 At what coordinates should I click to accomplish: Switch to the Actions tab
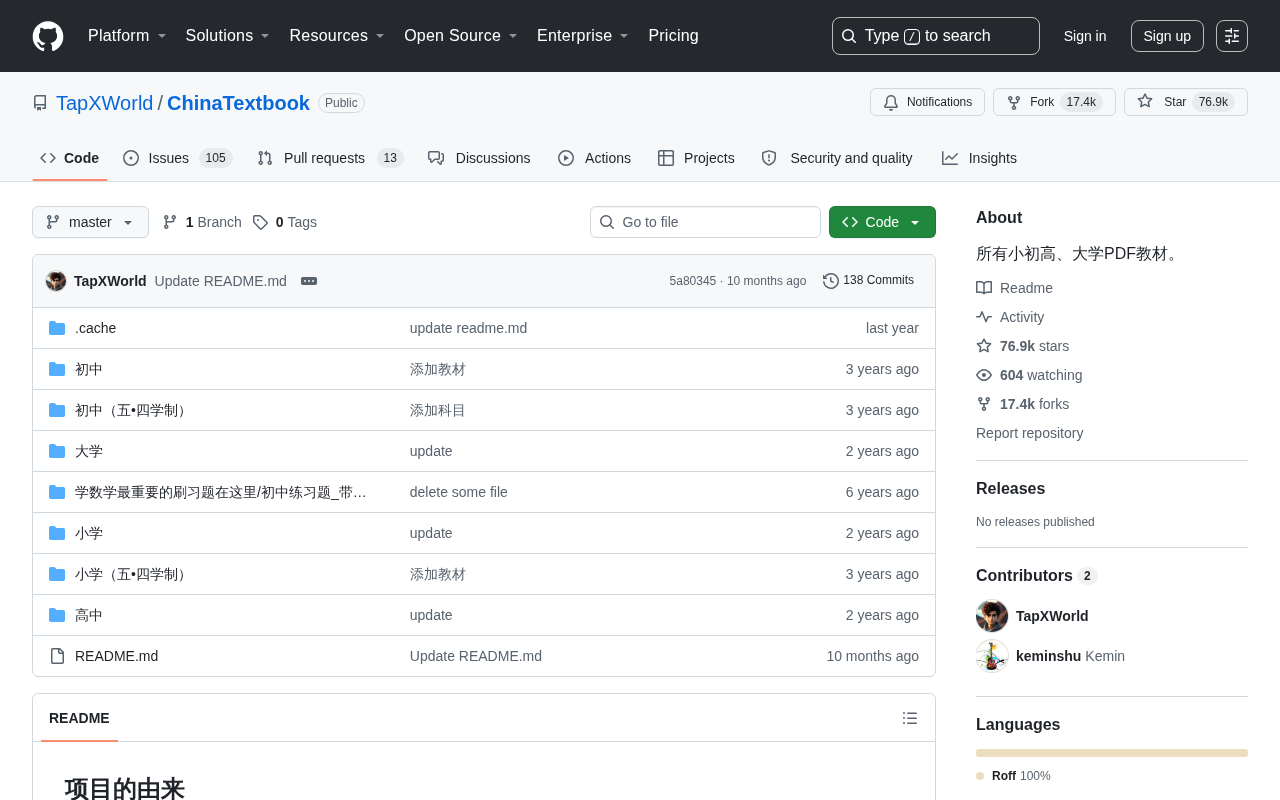(594, 158)
